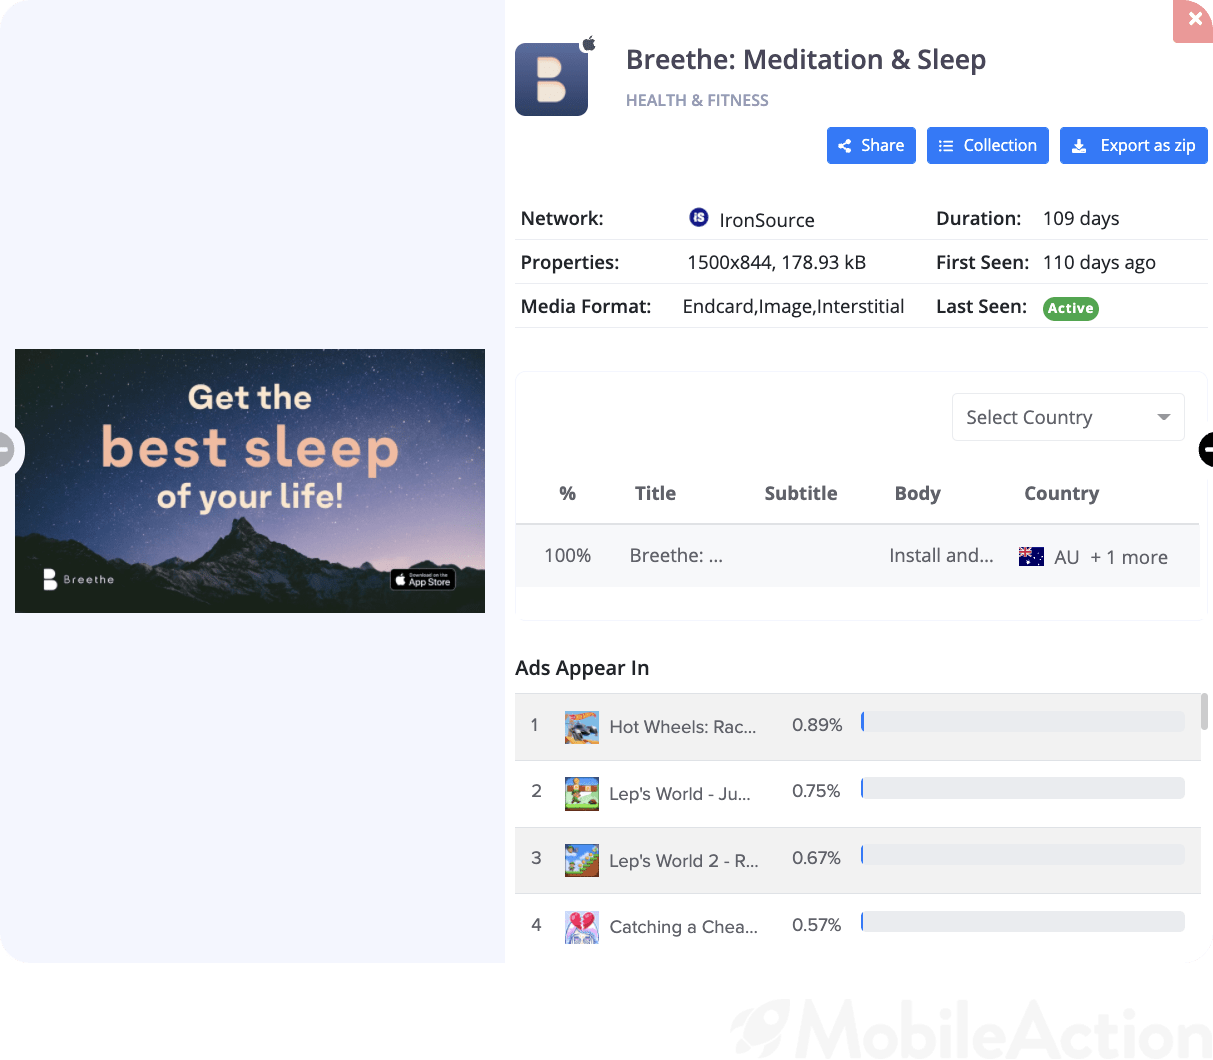
Task: Click the App Store badge in the ad
Action: tap(423, 579)
